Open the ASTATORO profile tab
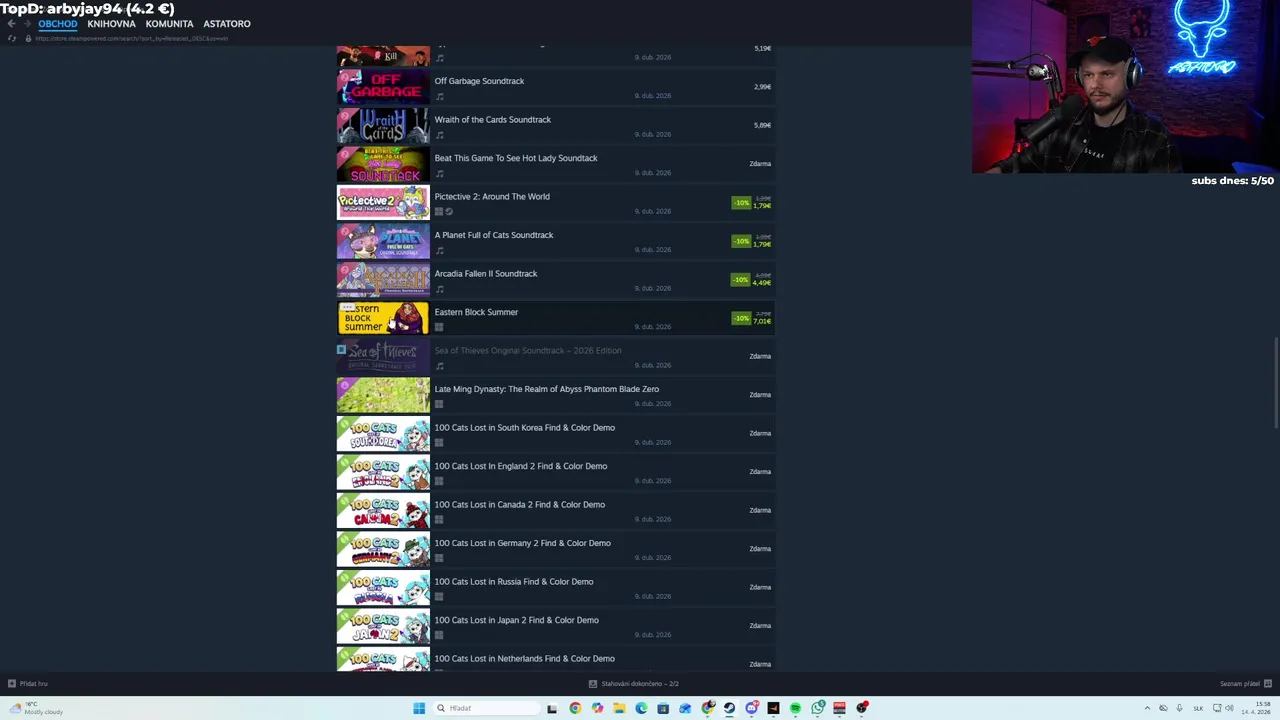The image size is (1280, 720). coord(227,23)
